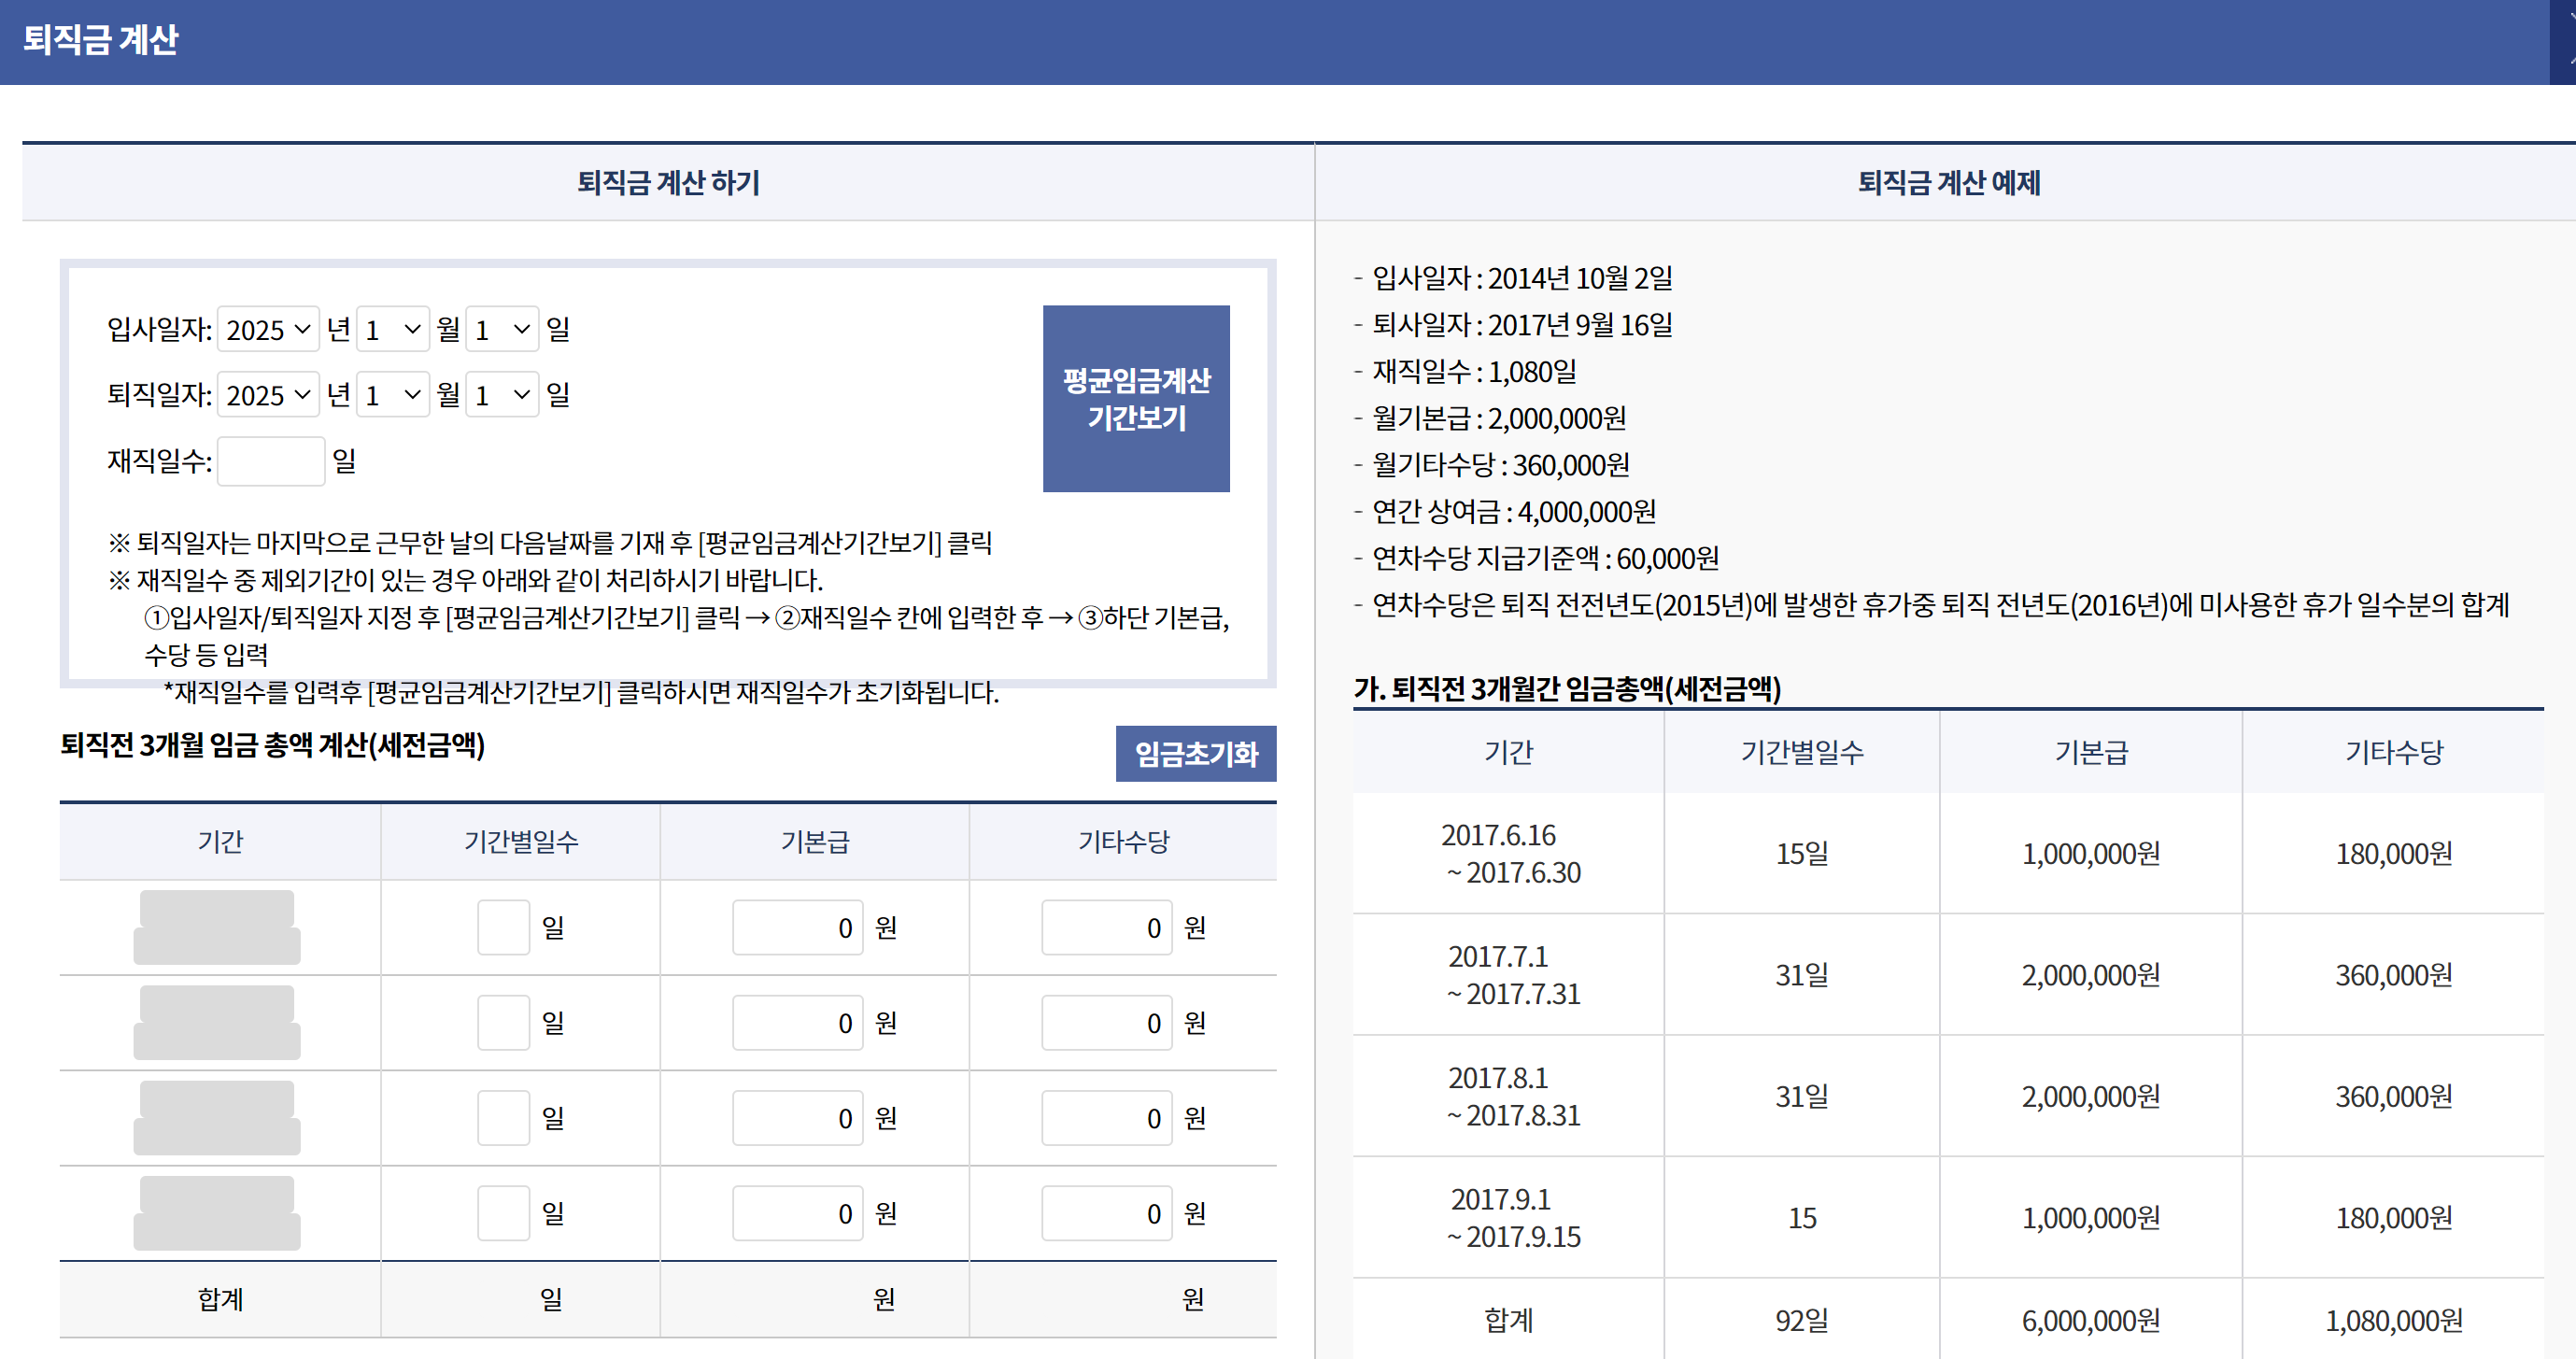This screenshot has height=1359, width=2576.
Task: Click the text 연간 상여금 : 4,000,000원
Action: (1514, 511)
